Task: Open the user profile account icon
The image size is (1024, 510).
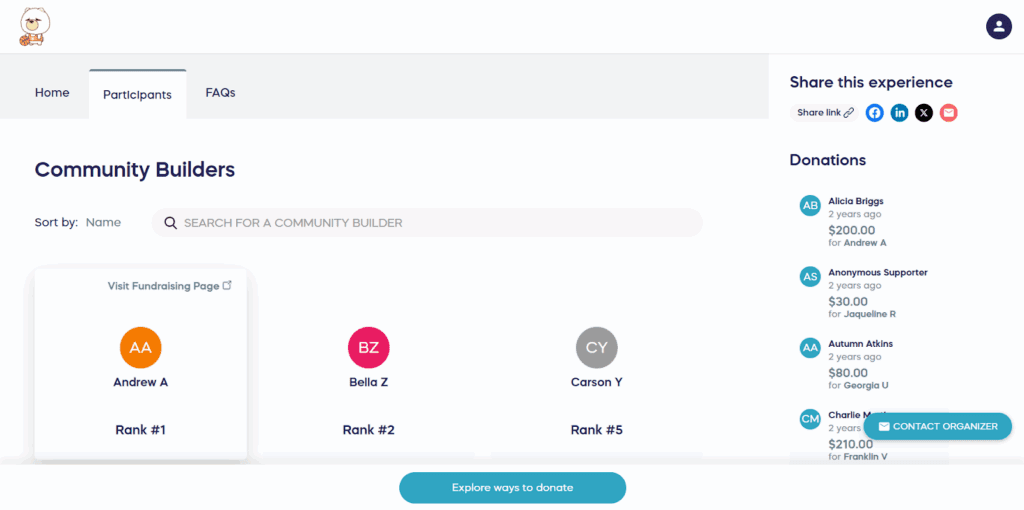Action: [998, 27]
